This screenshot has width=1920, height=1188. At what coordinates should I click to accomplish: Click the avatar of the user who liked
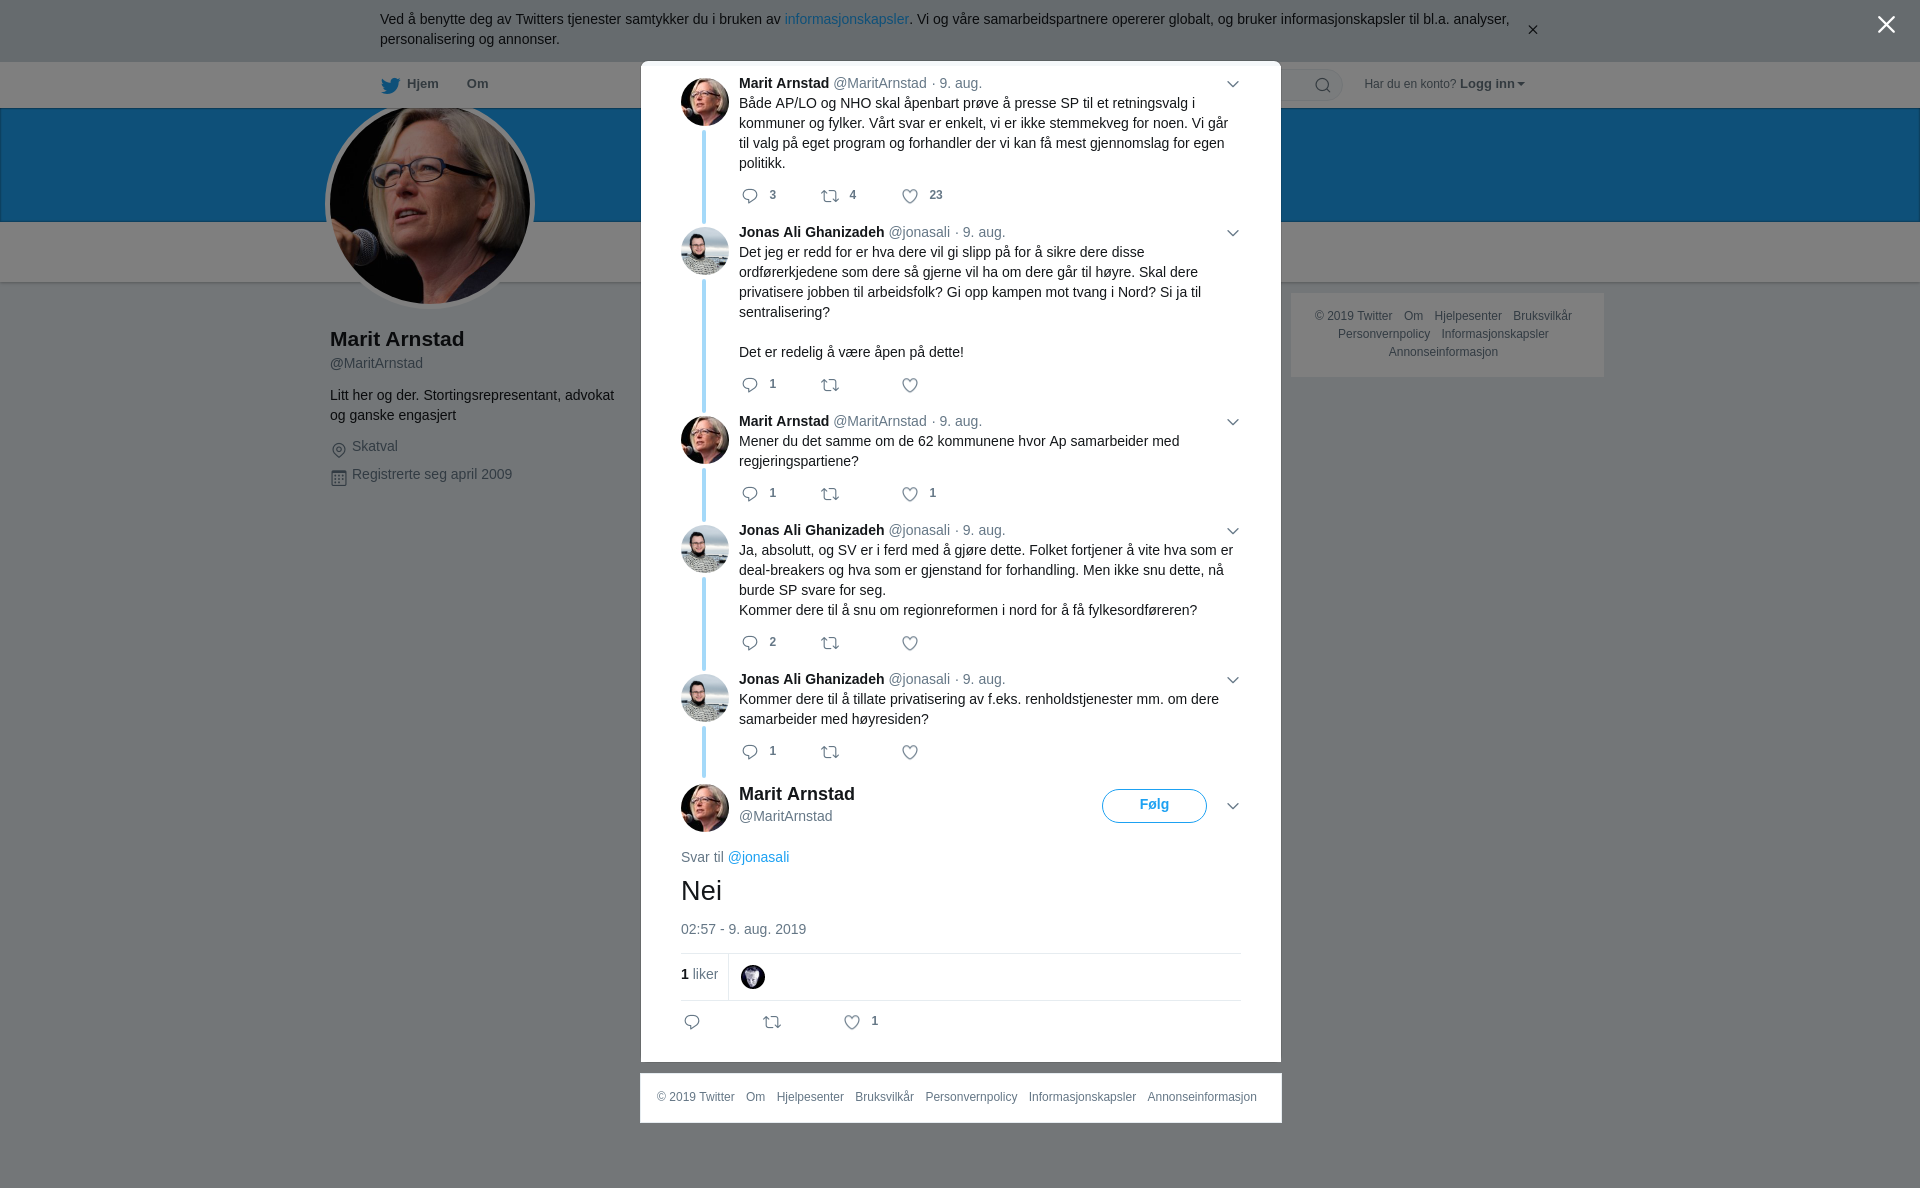point(753,977)
